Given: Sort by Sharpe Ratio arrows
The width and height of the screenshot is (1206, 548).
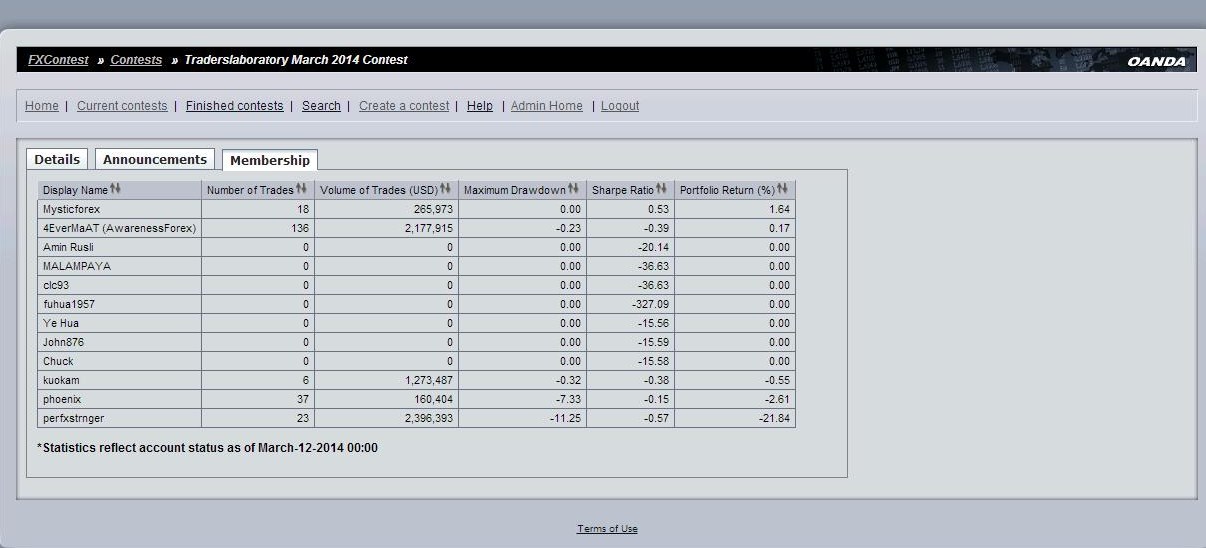Looking at the screenshot, I should 662,189.
